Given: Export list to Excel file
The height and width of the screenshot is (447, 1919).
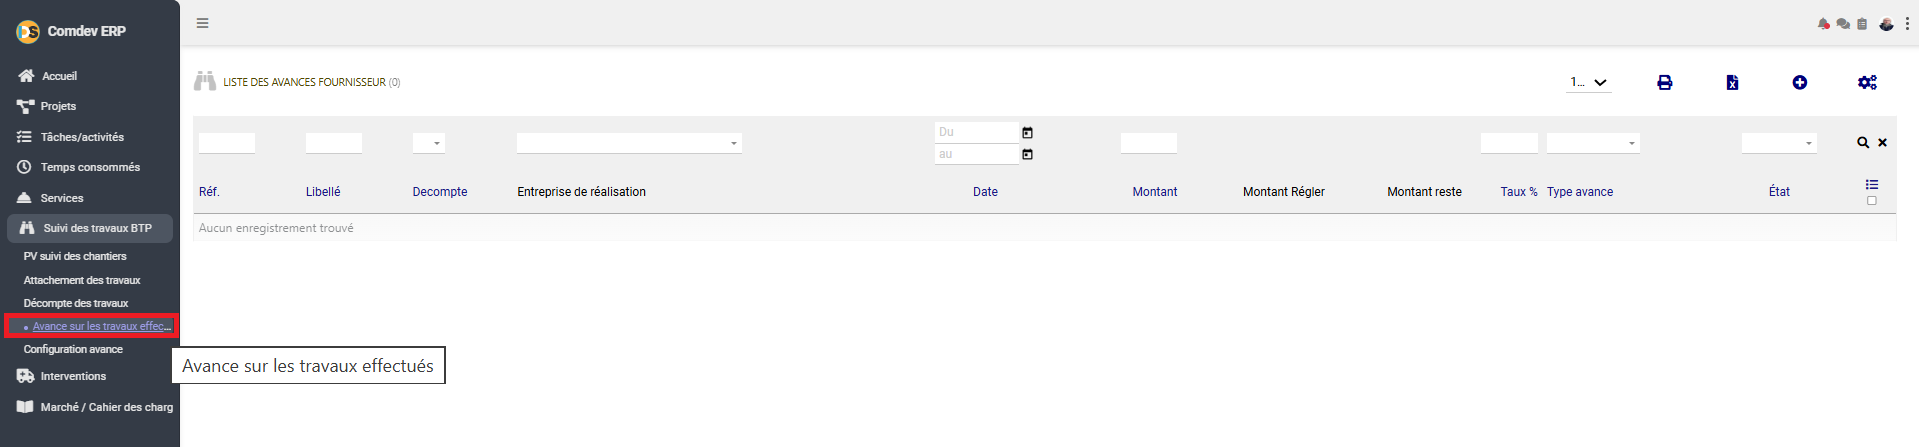Looking at the screenshot, I should (1732, 83).
